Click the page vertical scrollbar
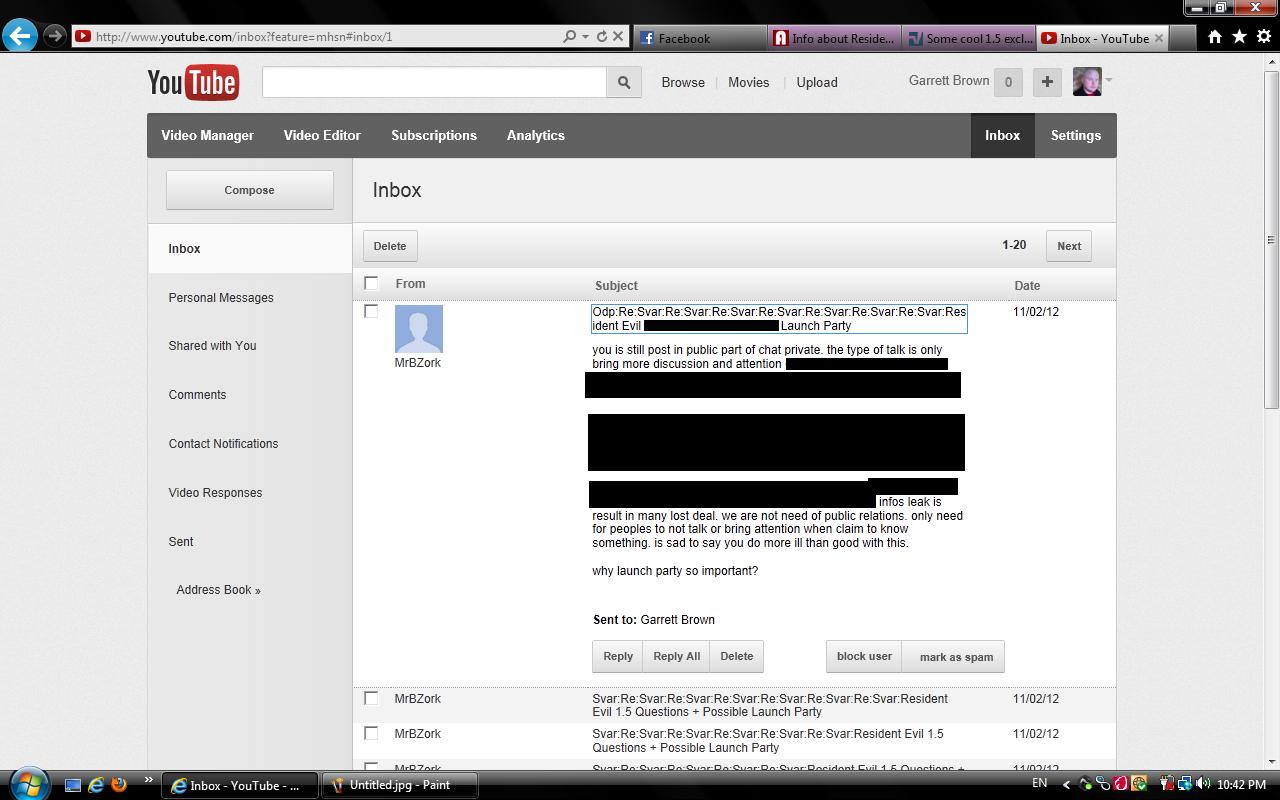 [1271, 240]
